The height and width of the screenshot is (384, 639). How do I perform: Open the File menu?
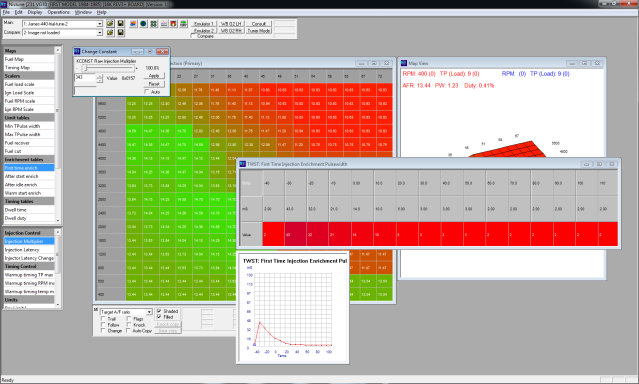(x=6, y=12)
